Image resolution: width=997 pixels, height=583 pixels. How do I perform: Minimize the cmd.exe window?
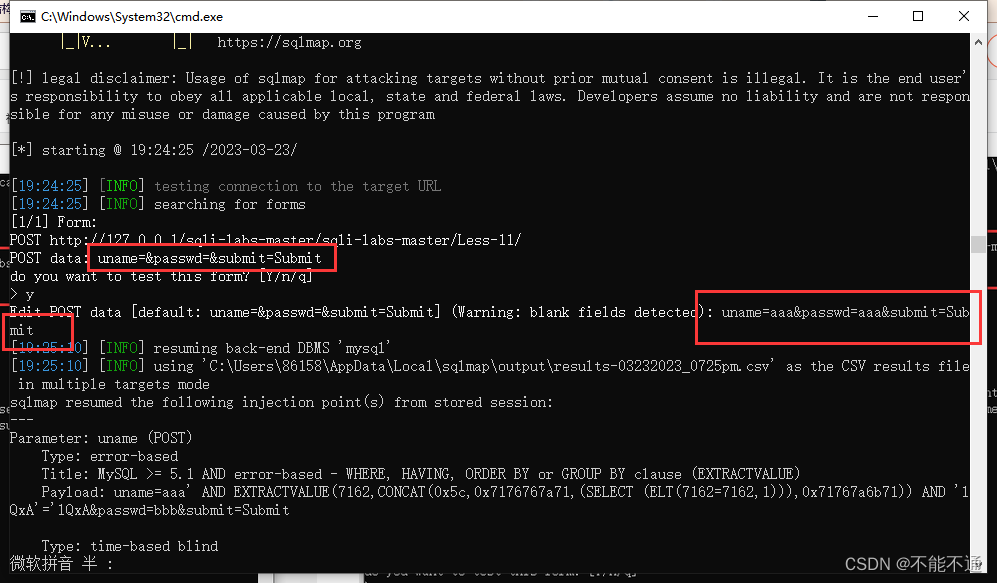tap(872, 17)
